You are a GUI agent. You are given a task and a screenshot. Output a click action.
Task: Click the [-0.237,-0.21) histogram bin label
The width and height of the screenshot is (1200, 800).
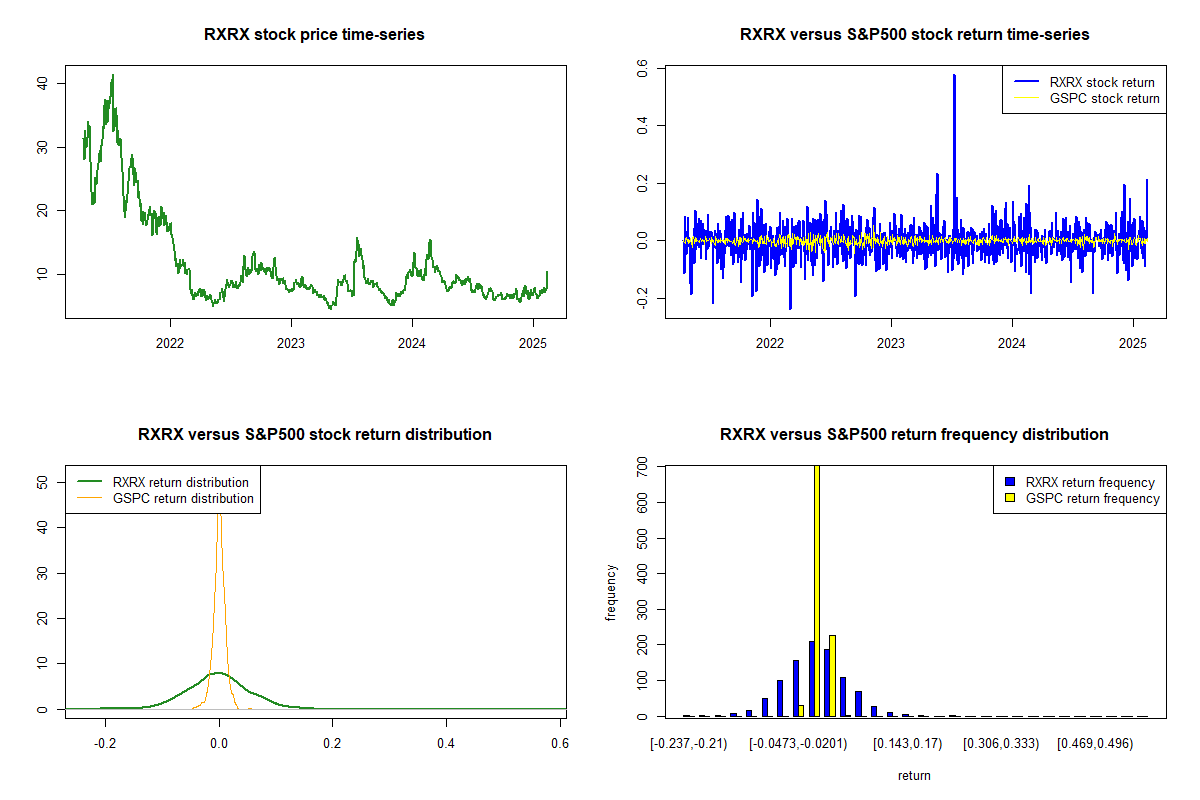pos(688,744)
